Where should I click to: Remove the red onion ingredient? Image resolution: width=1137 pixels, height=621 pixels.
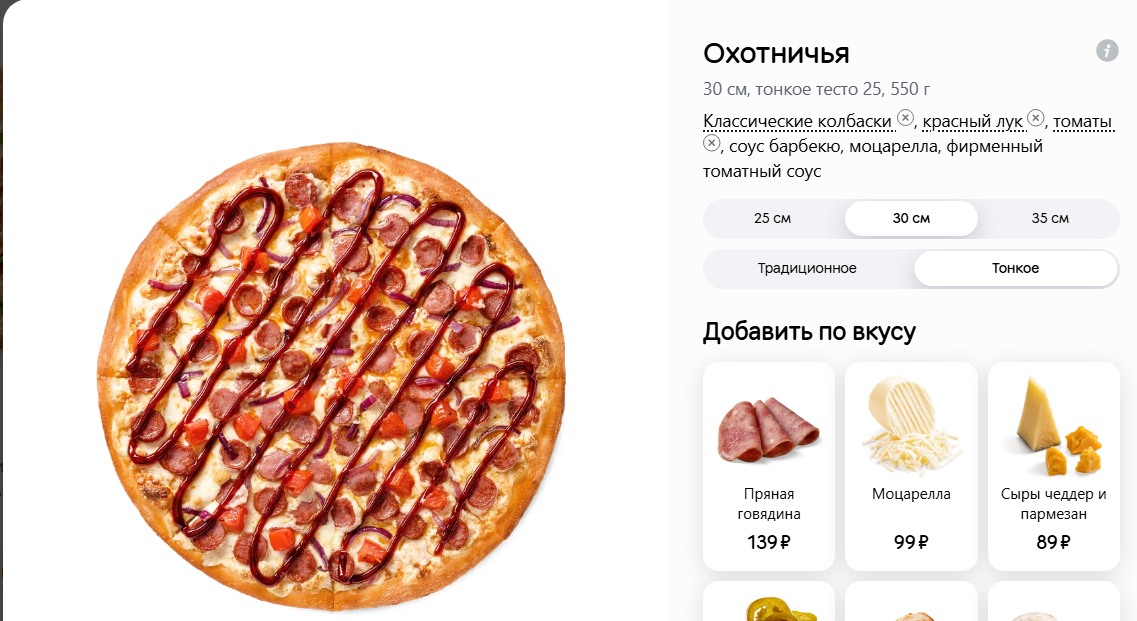coord(1036,118)
